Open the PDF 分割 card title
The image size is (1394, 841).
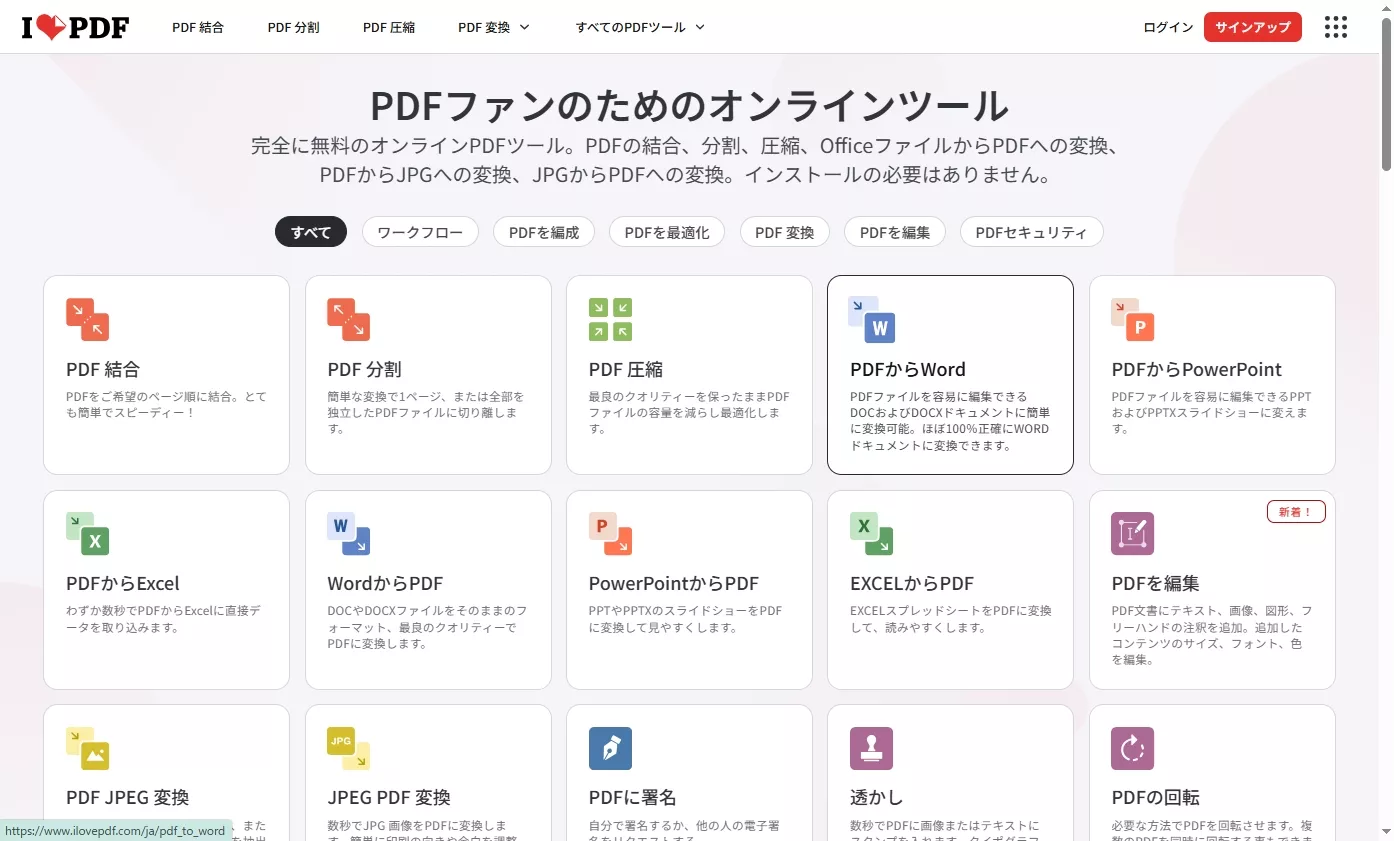pos(365,370)
